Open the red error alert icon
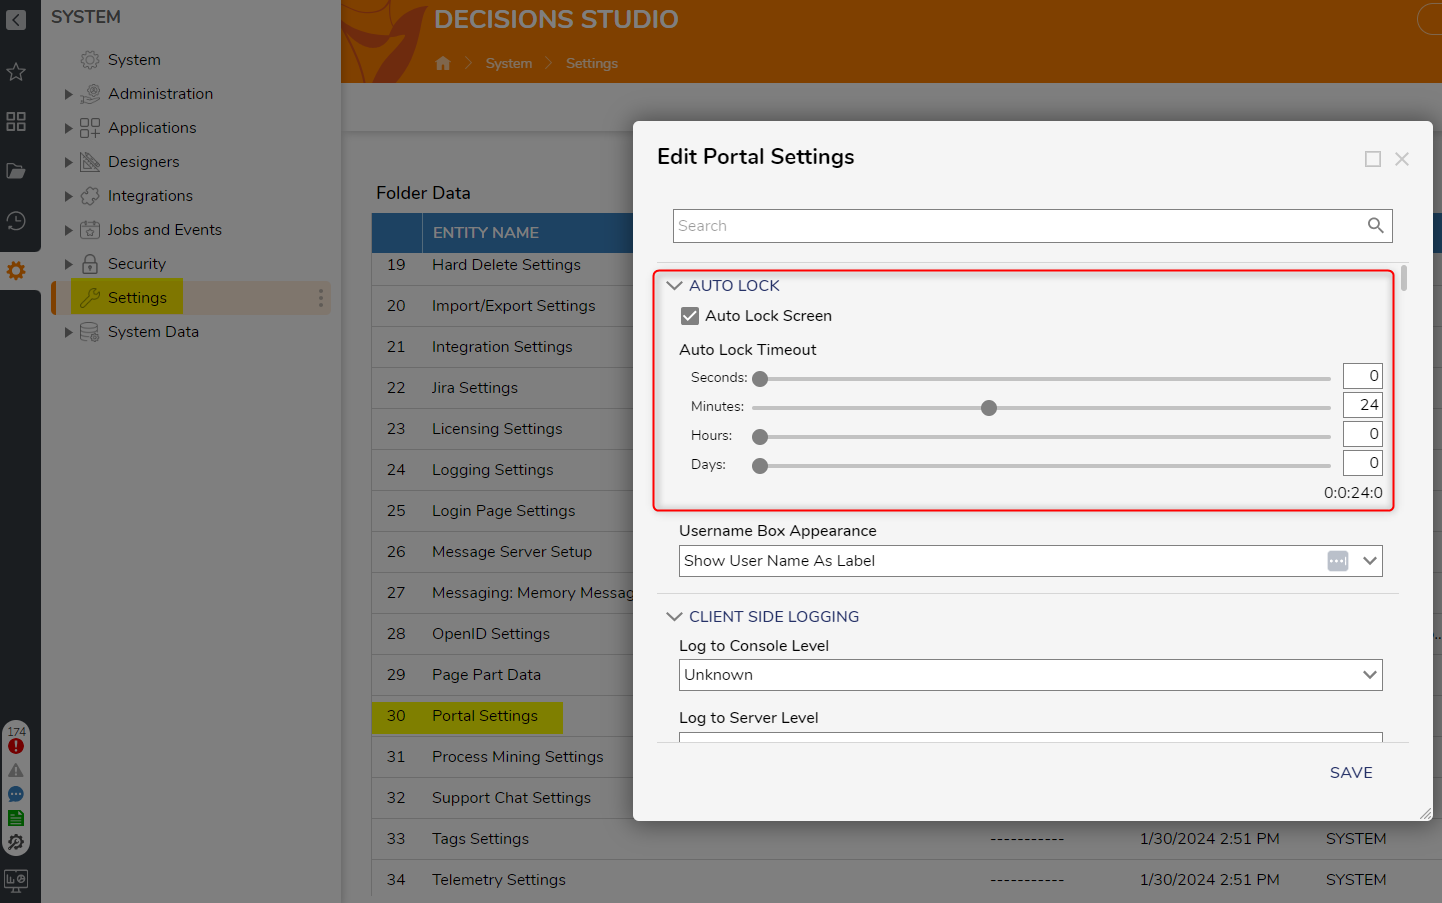 (x=16, y=746)
